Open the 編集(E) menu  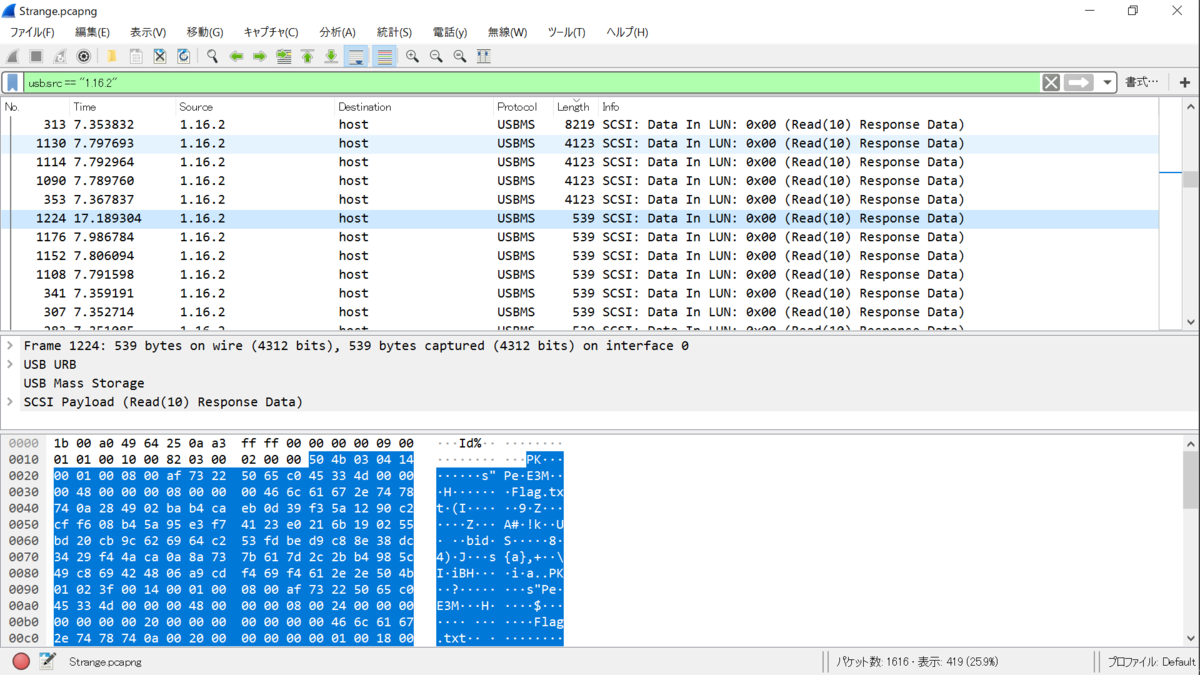pyautogui.click(x=93, y=32)
